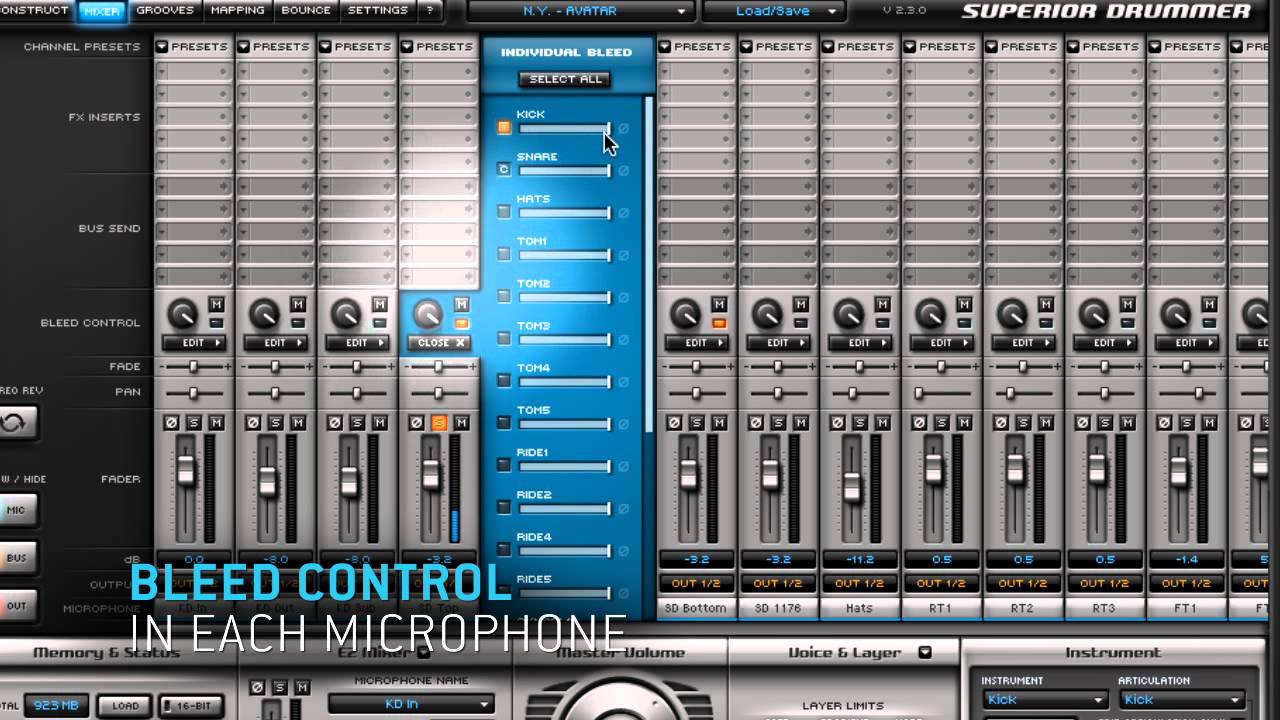This screenshot has width=1280, height=720.
Task: Mute the Hats channel fader
Action: pyautogui.click(x=882, y=423)
